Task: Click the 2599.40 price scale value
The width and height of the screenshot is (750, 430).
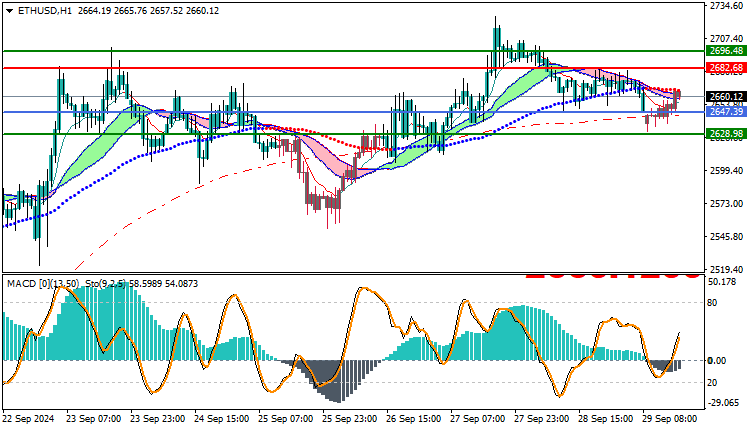Action: (726, 171)
